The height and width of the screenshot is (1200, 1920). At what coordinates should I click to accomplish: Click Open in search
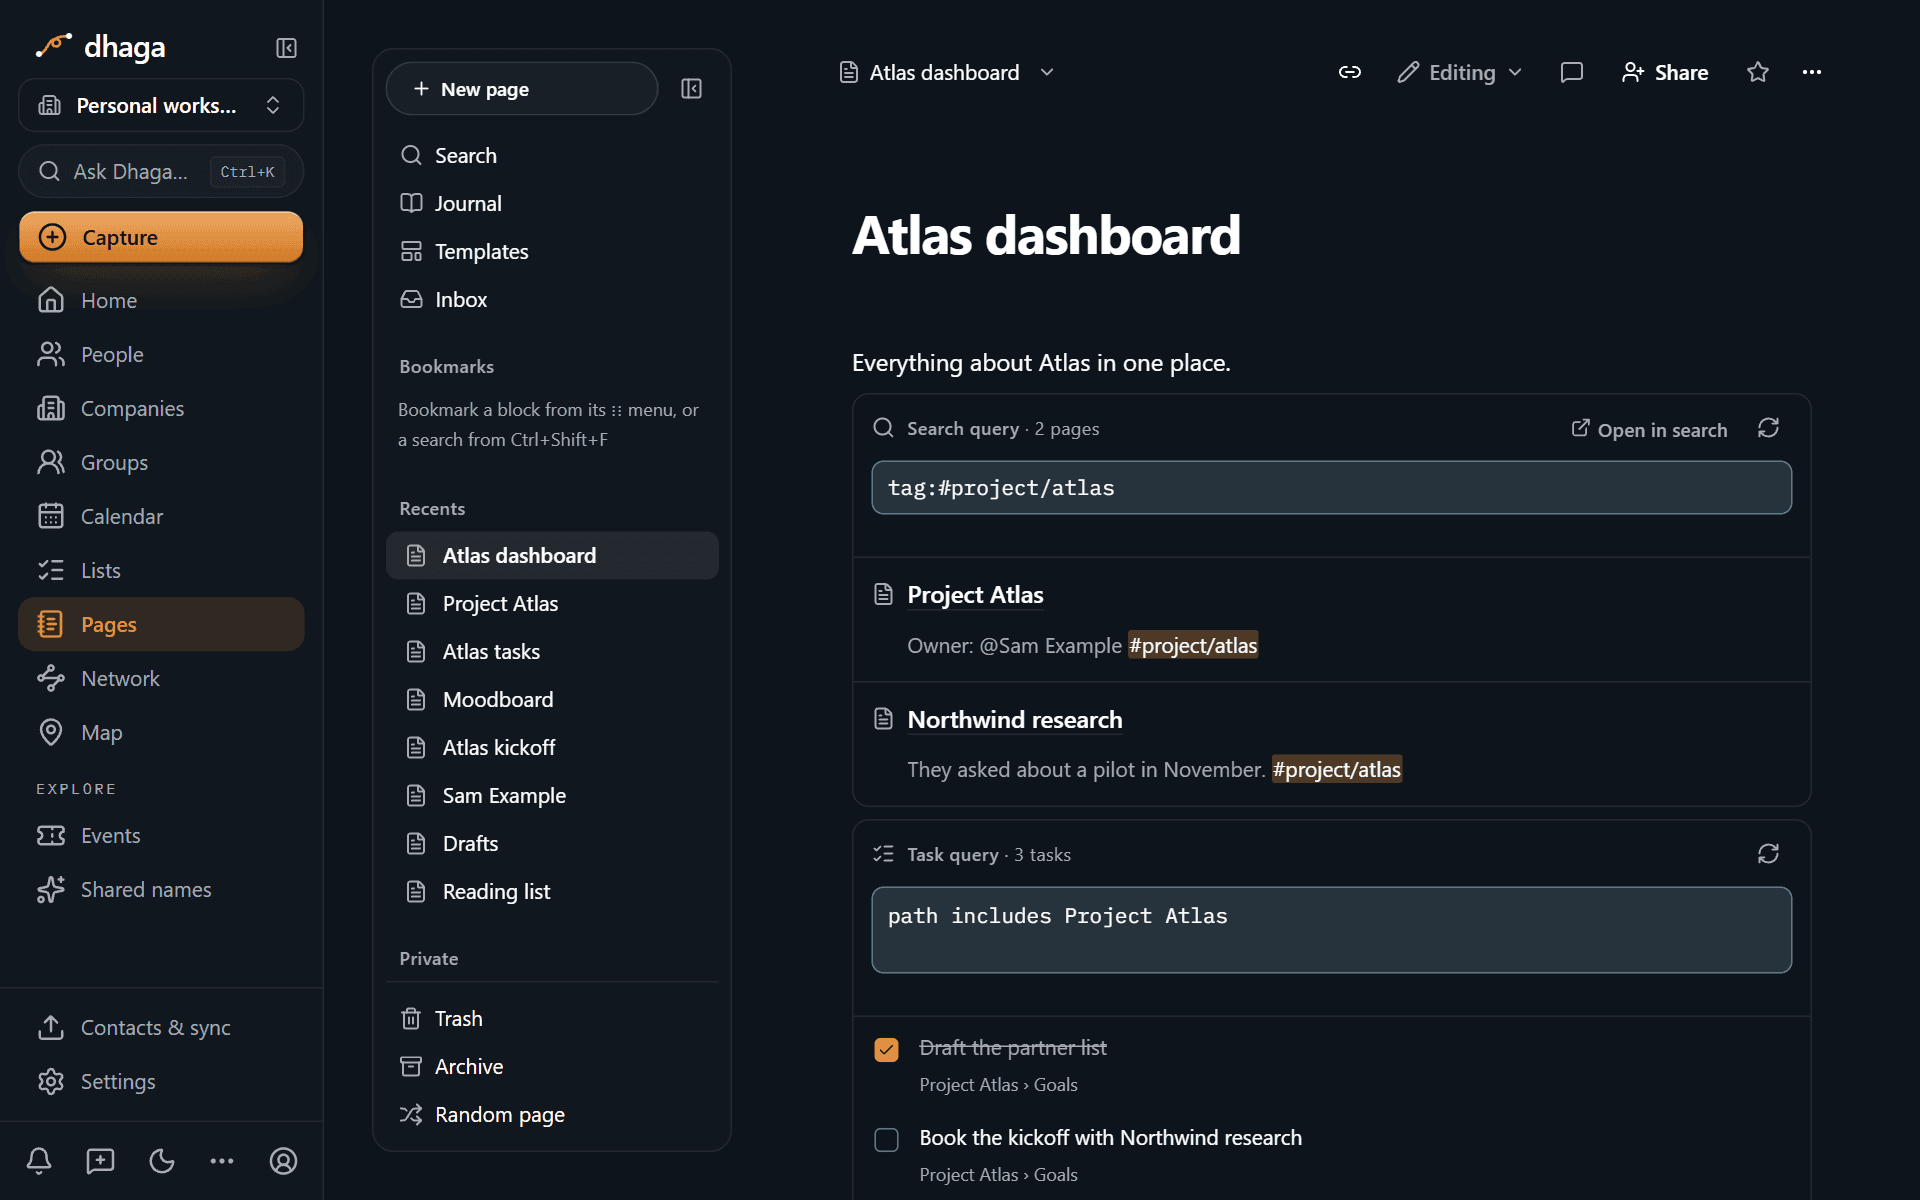point(1649,429)
